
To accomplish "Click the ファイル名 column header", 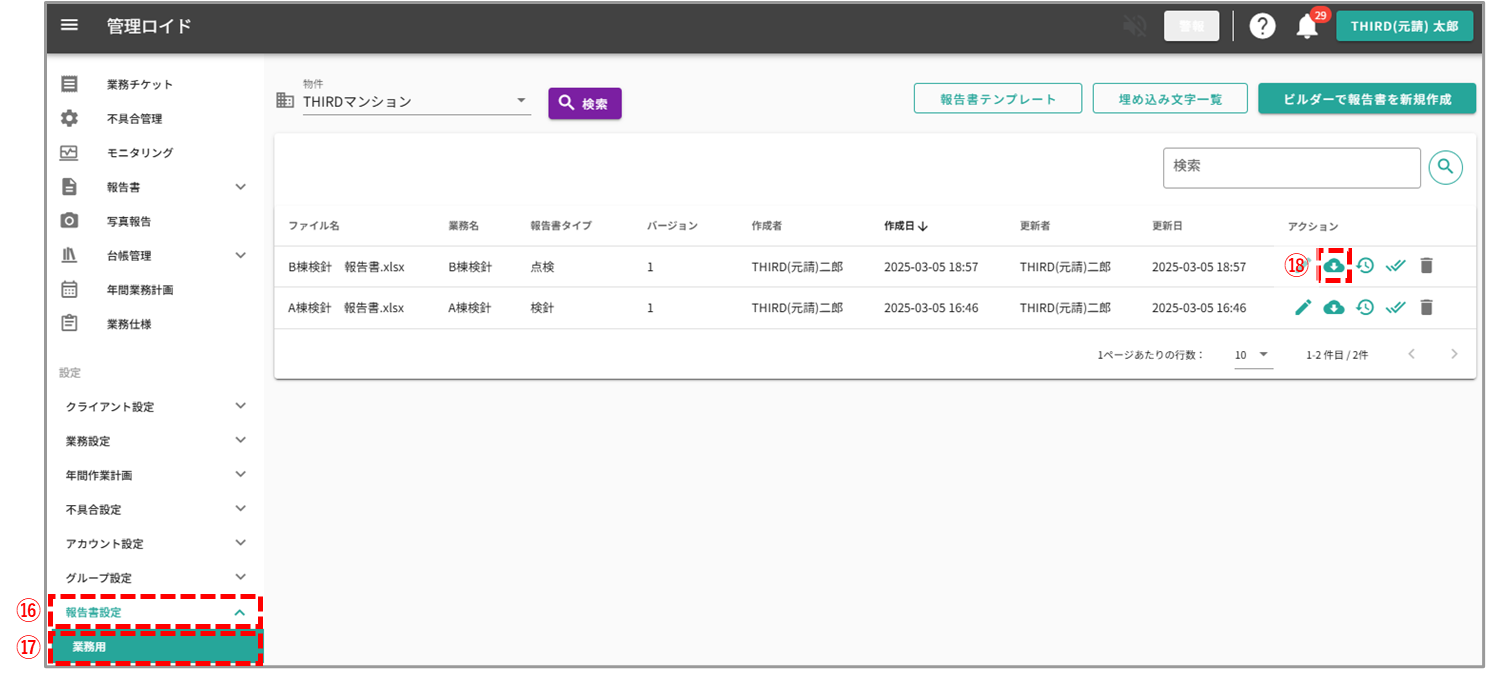I will pos(314,226).
